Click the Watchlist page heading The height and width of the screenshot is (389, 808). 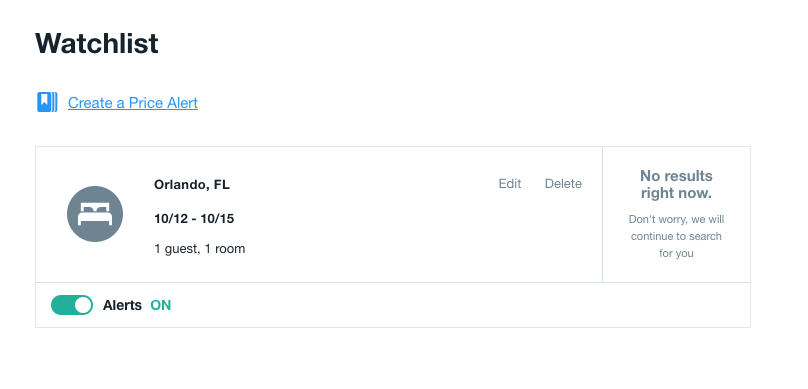point(97,43)
